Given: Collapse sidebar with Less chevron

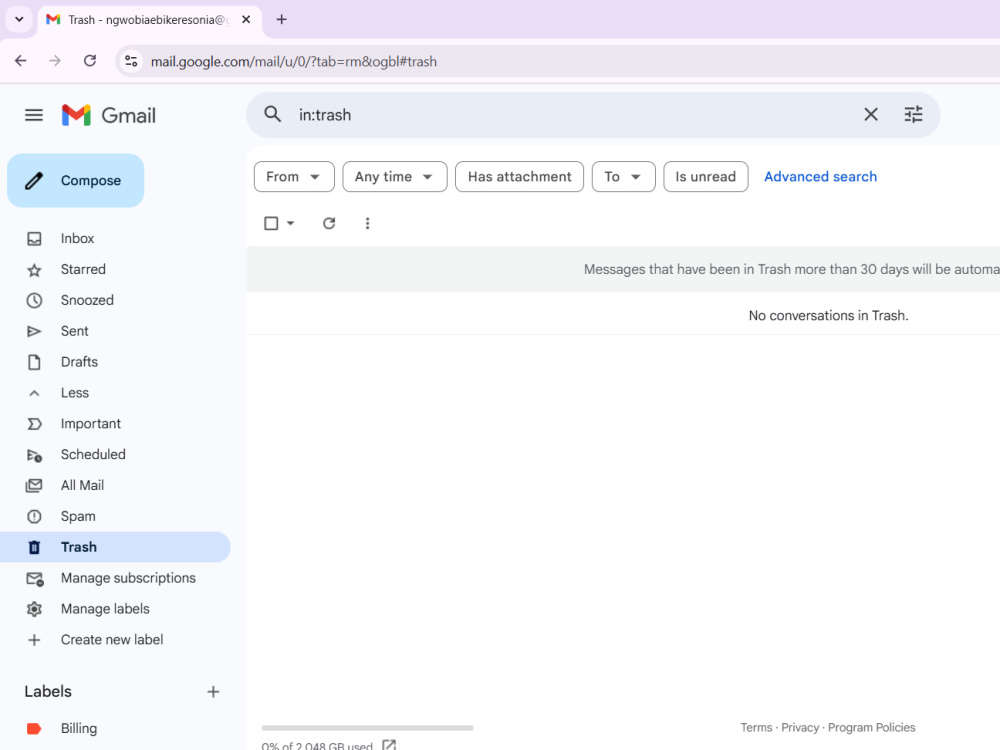Looking at the screenshot, I should click(34, 393).
